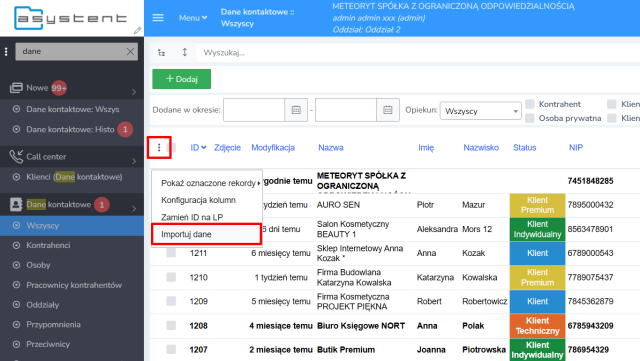Click the pencil edit icon near logo
Viewport: 640px width, 361px height.
(137, 30)
